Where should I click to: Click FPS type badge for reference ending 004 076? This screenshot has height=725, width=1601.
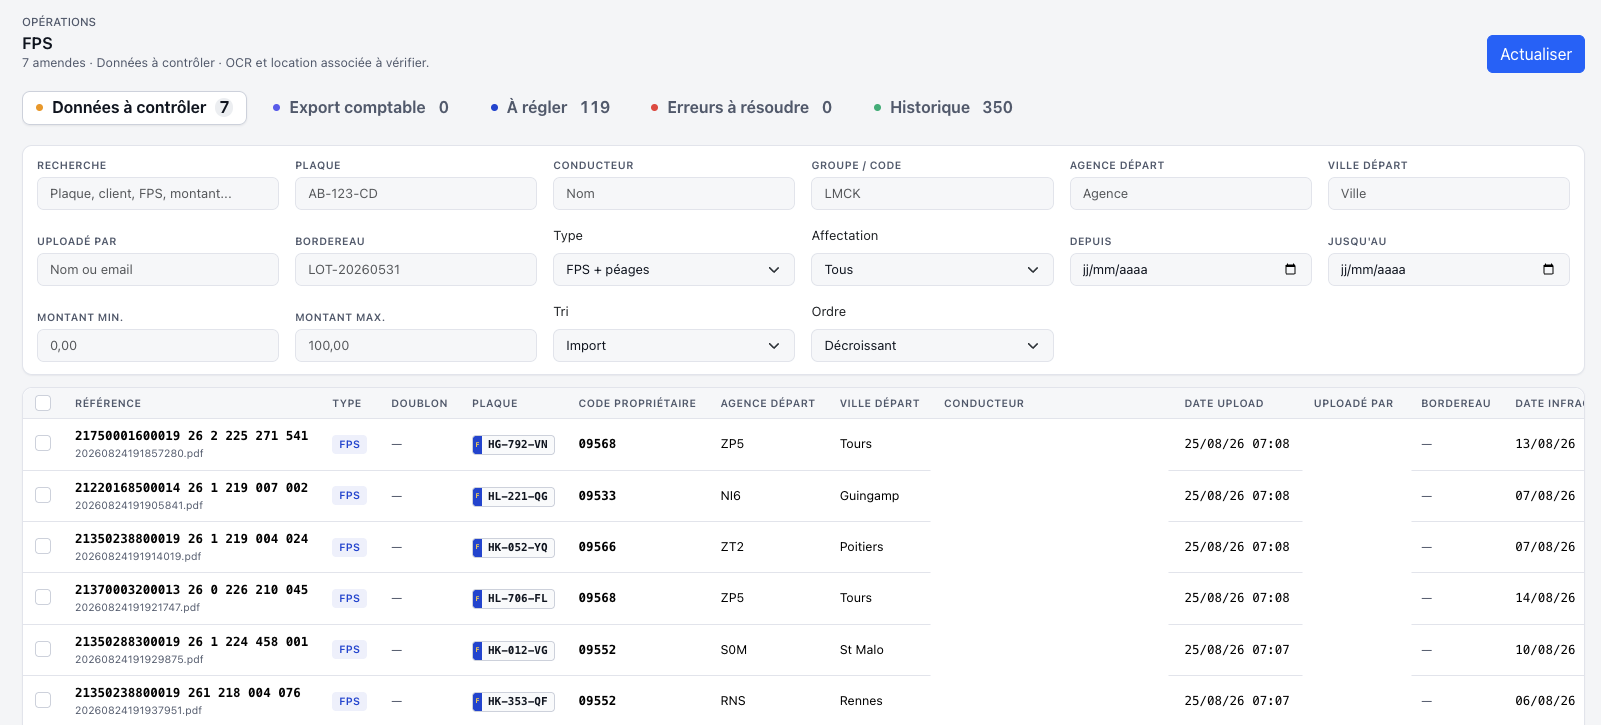point(349,701)
